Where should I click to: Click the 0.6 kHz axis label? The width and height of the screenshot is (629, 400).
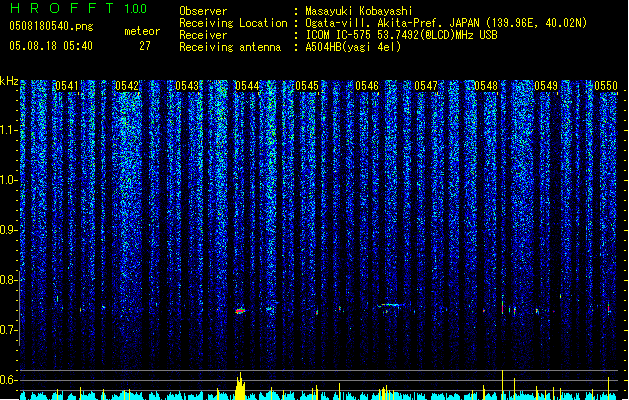coord(8,380)
